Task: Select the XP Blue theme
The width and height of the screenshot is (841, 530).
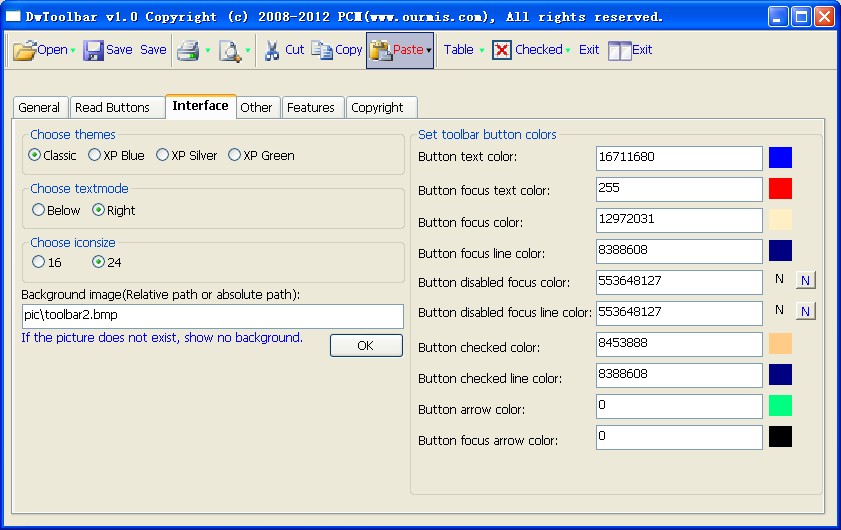Action: 94,155
